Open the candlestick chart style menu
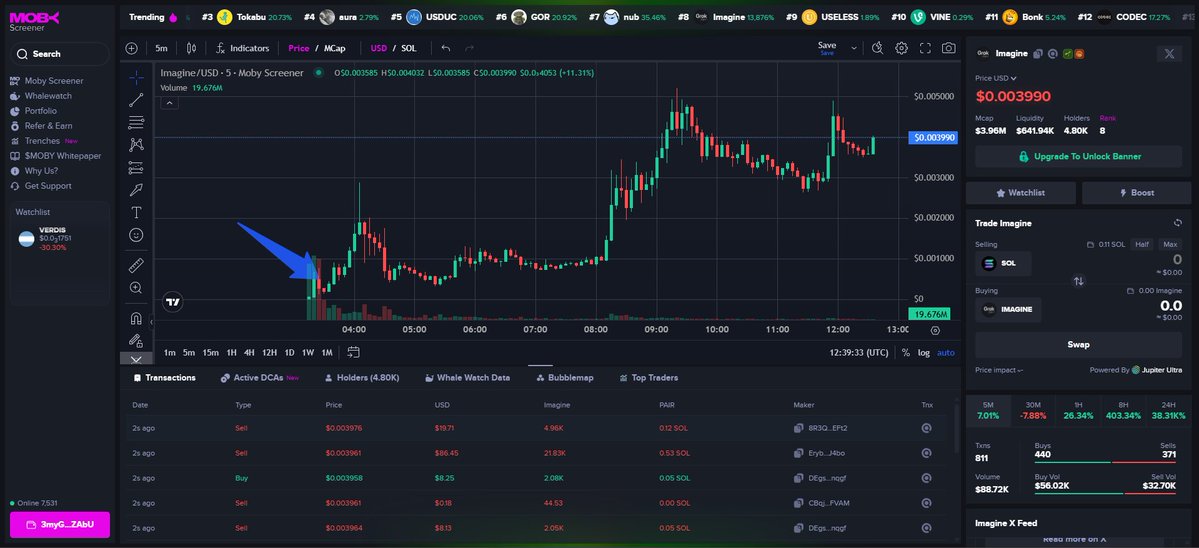This screenshot has width=1199, height=548. pos(191,48)
